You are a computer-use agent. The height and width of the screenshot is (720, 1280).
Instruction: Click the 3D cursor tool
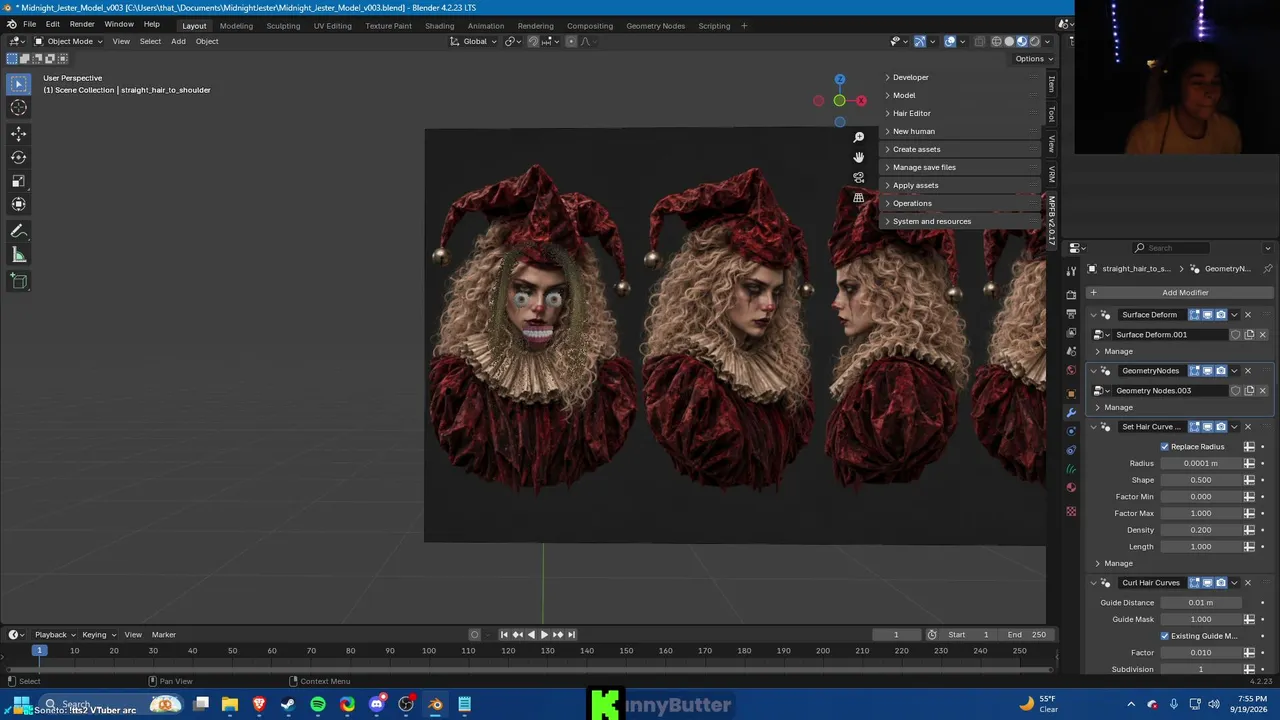[x=18, y=107]
